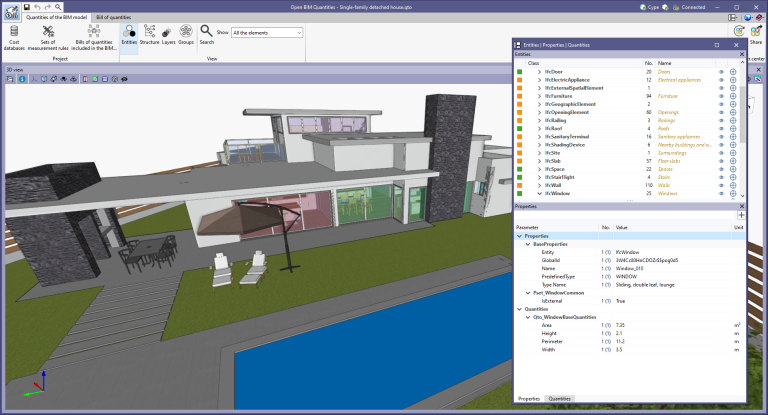Open the Layers view
Viewport: 768px width, 415px height.
166,33
